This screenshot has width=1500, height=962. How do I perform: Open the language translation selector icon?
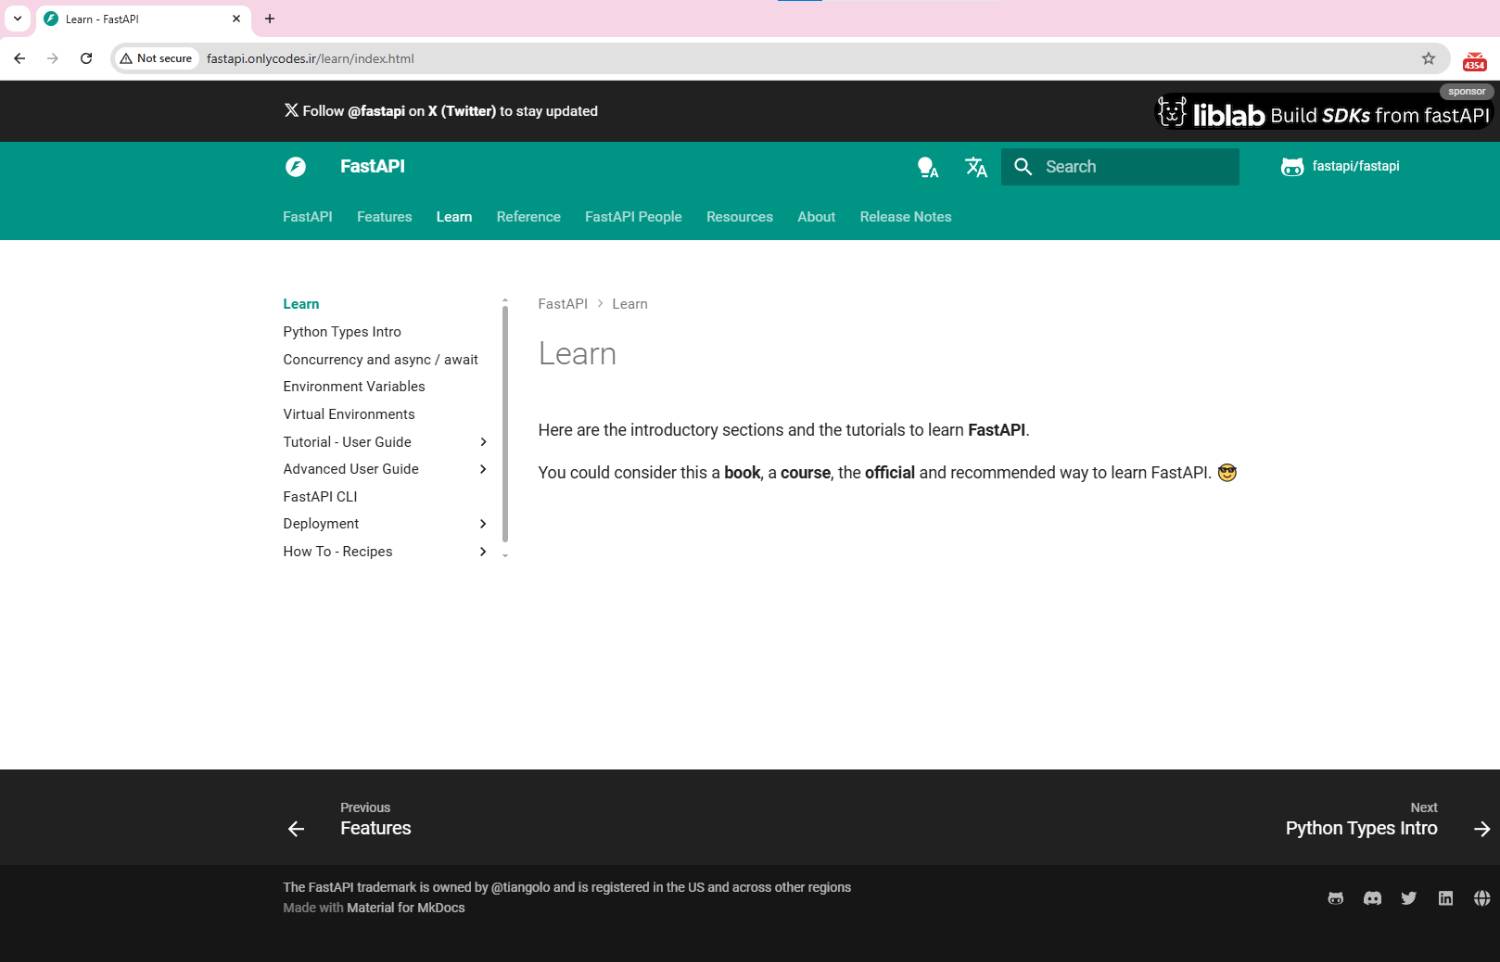pyautogui.click(x=976, y=167)
